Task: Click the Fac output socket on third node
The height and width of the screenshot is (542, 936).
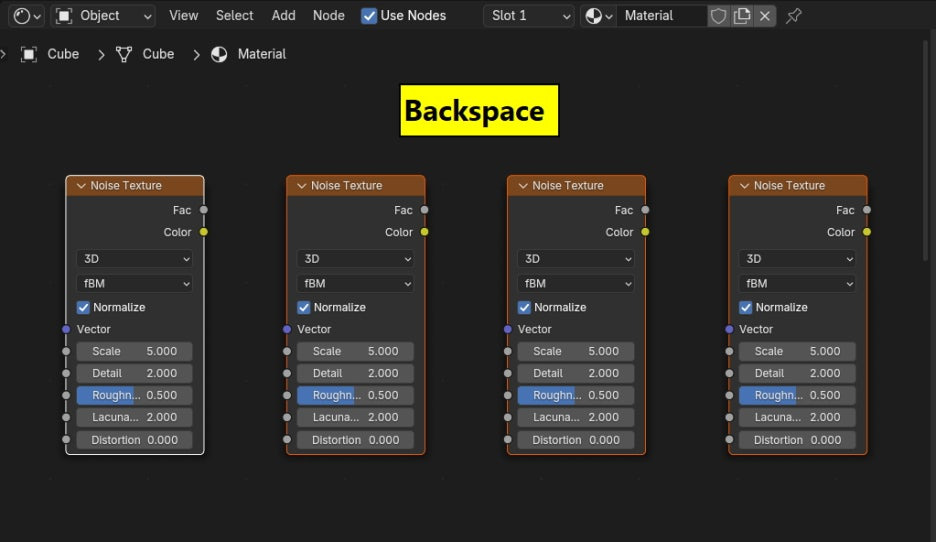Action: point(645,210)
